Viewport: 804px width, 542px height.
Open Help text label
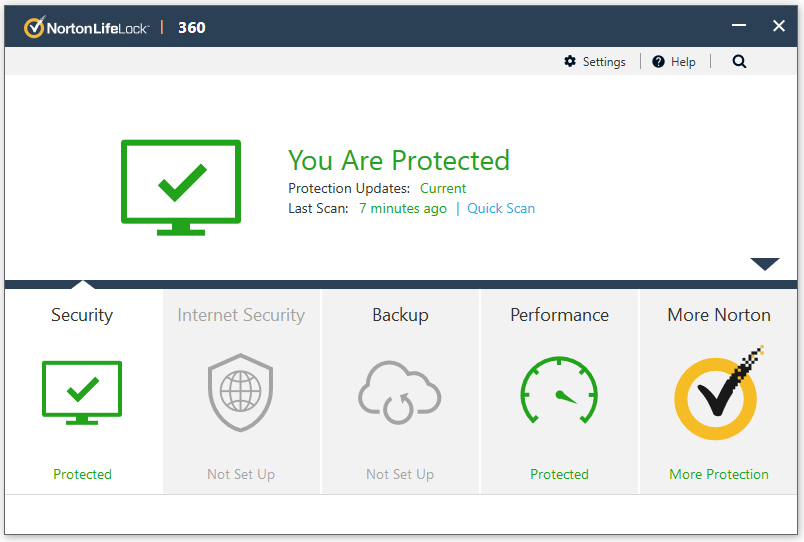point(684,62)
